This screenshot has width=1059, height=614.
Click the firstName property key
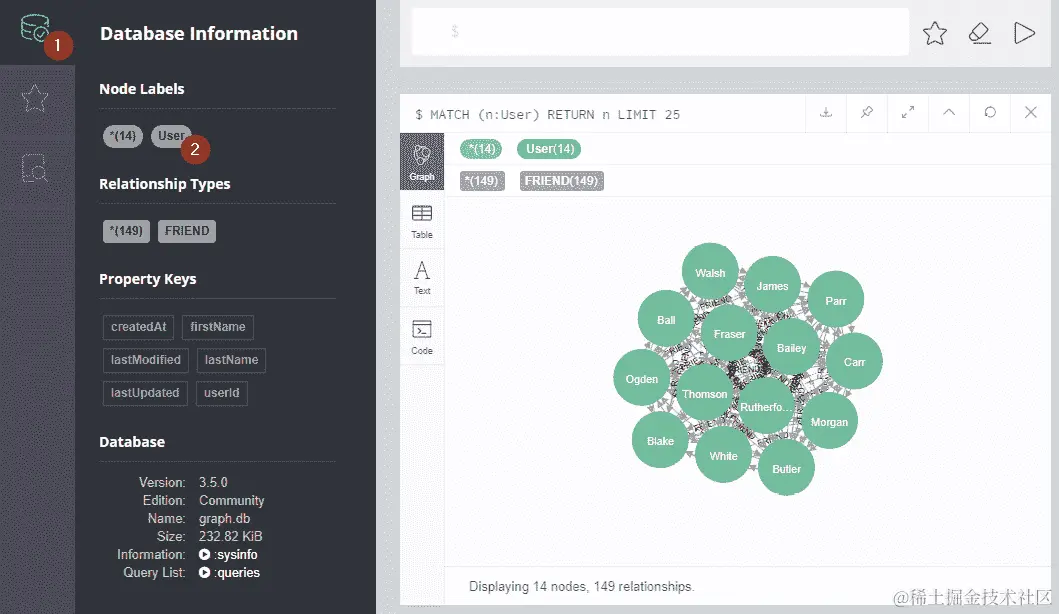[x=217, y=327]
